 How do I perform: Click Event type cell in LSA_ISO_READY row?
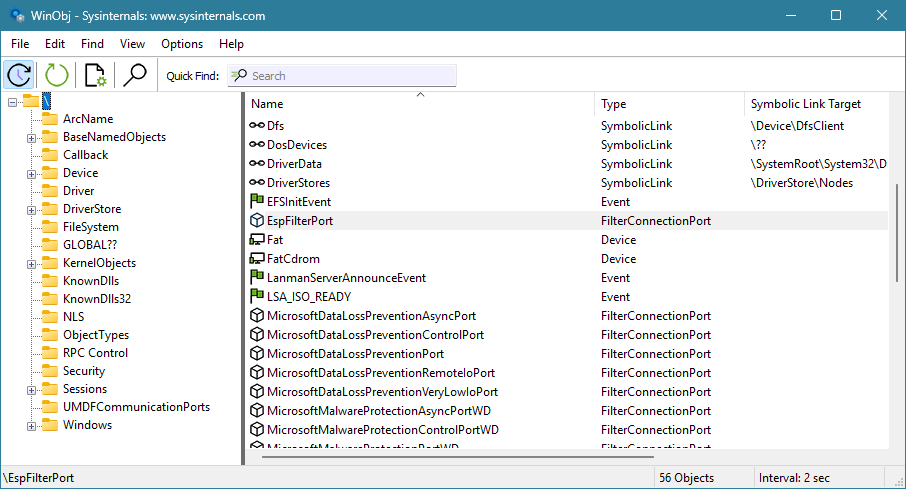(615, 297)
